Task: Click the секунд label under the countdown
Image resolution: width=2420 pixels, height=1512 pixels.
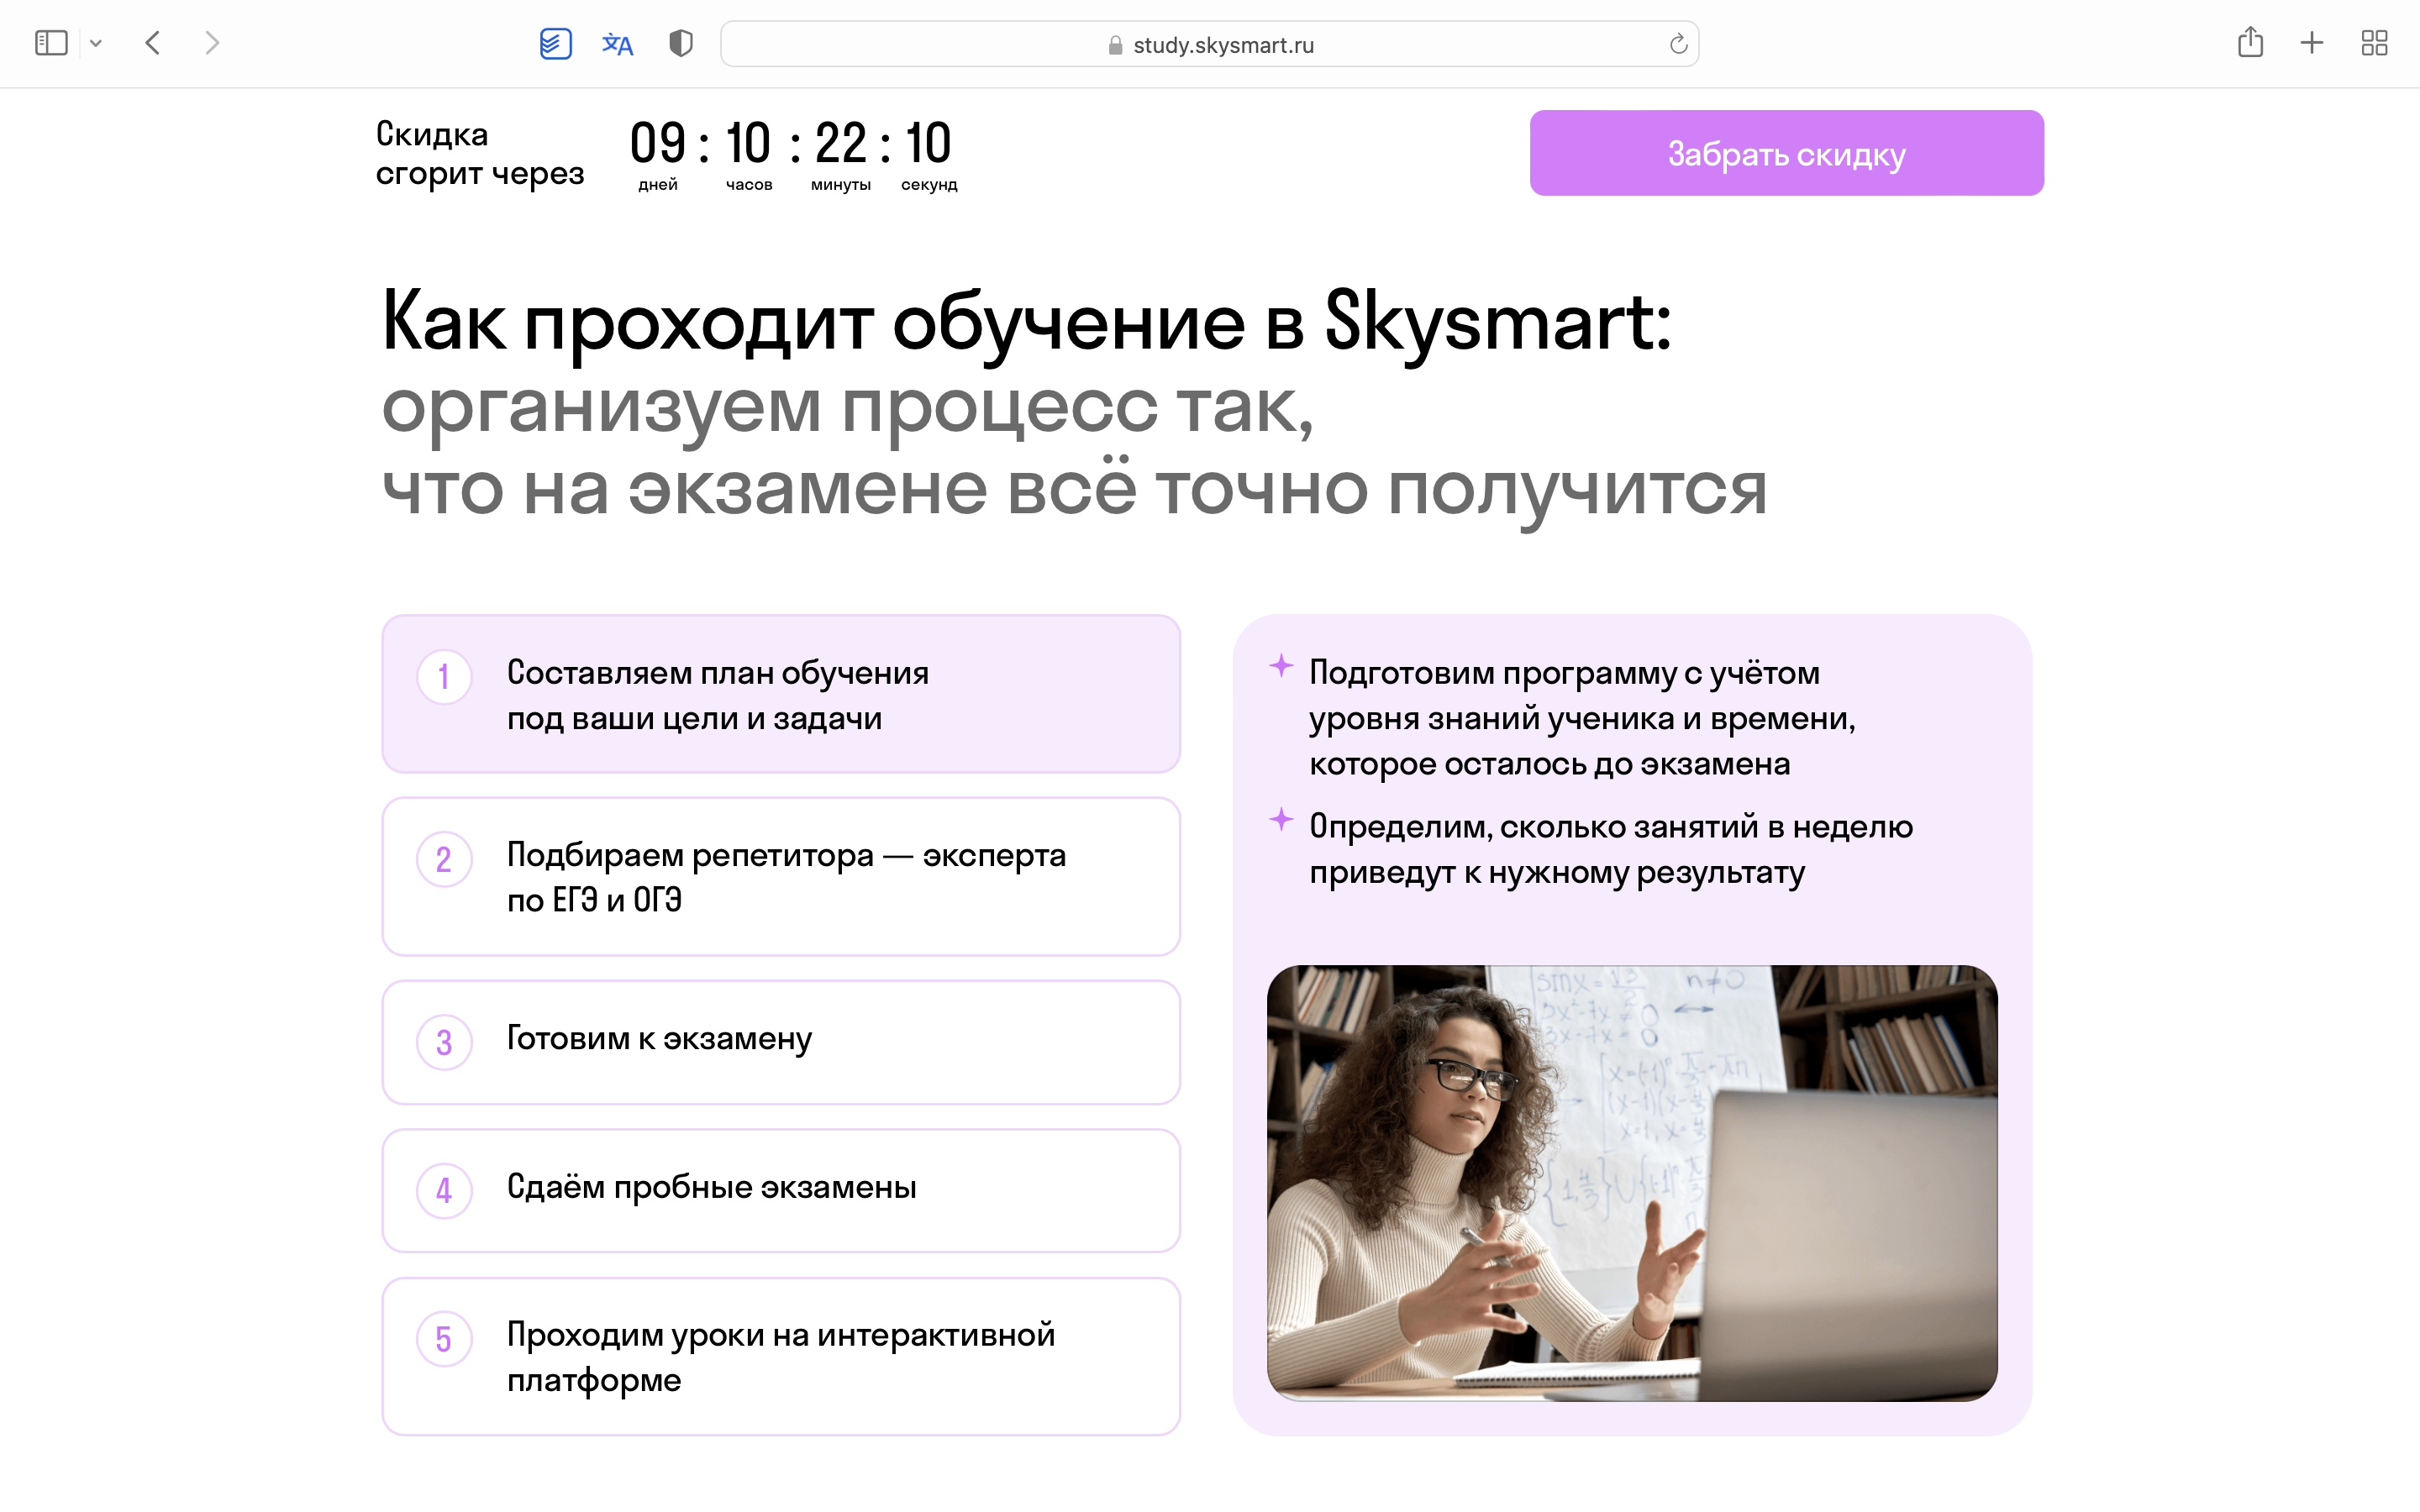Action: coord(929,185)
